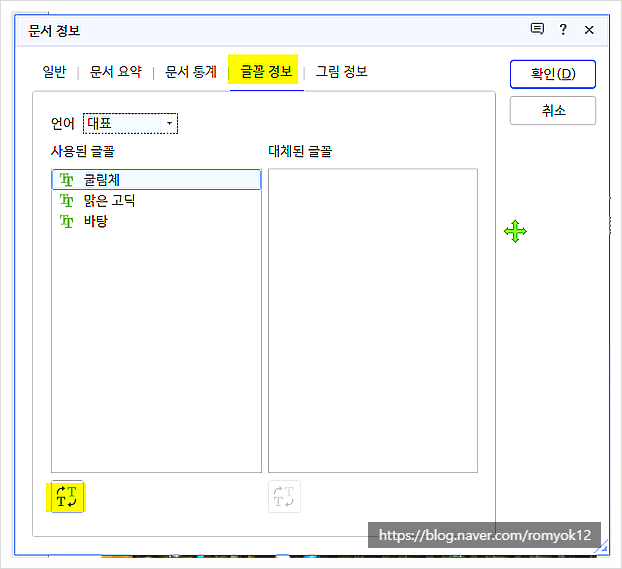The image size is (622, 569).
Task: Click the speech bubble icon in the title bar
Action: point(537,29)
